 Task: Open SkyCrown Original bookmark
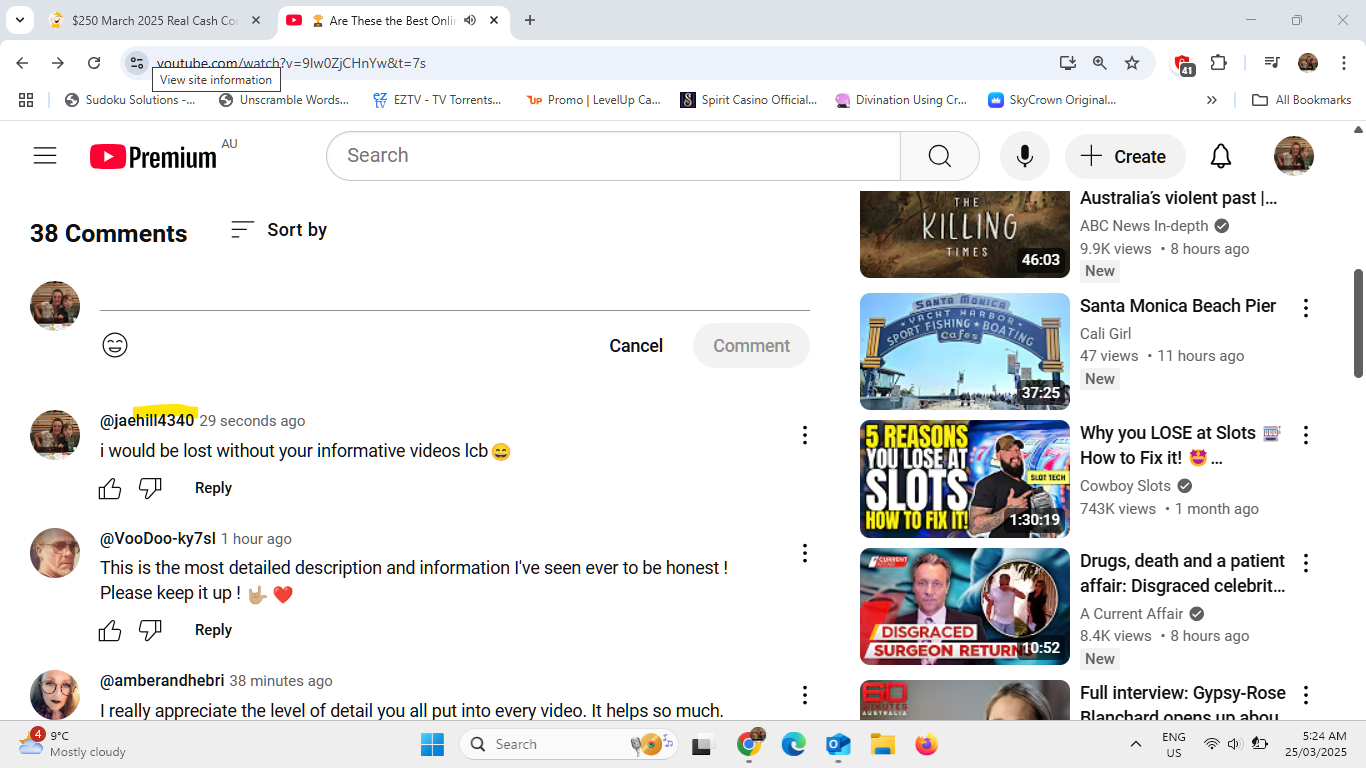coord(1052,100)
